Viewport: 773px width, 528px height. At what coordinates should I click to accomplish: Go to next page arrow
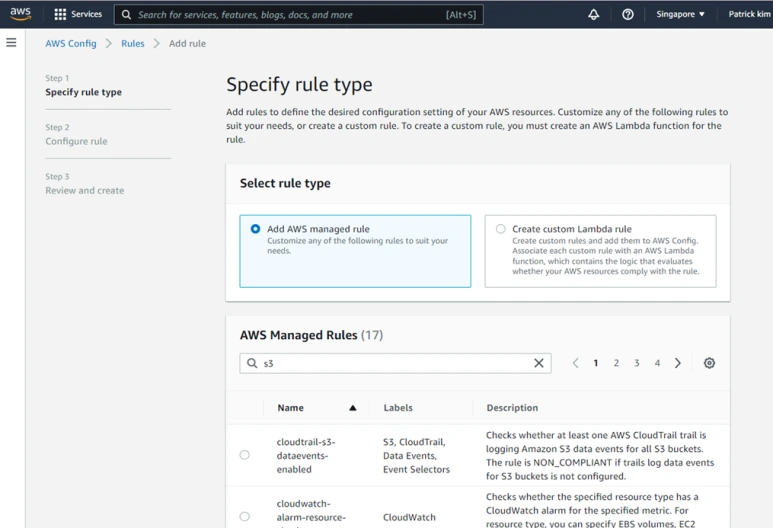[678, 363]
